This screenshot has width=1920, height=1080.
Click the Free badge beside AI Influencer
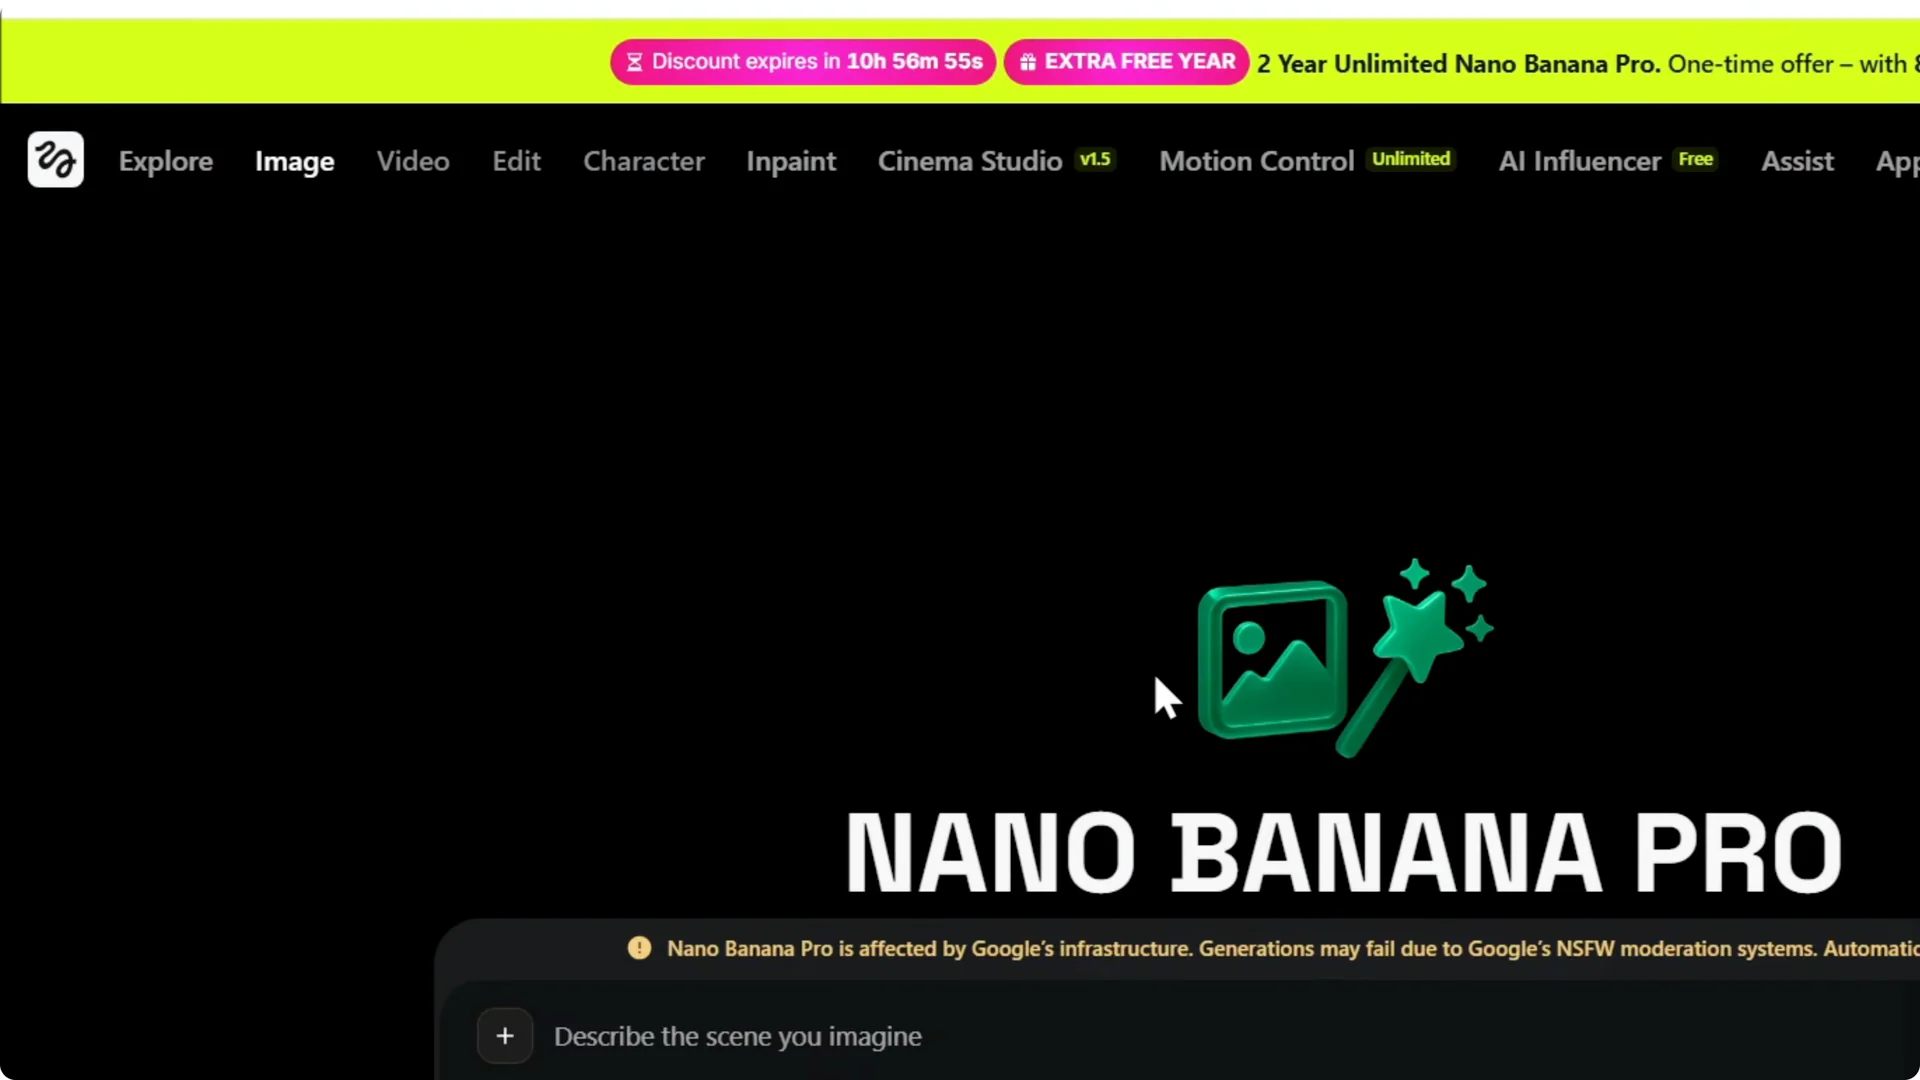(x=1695, y=159)
